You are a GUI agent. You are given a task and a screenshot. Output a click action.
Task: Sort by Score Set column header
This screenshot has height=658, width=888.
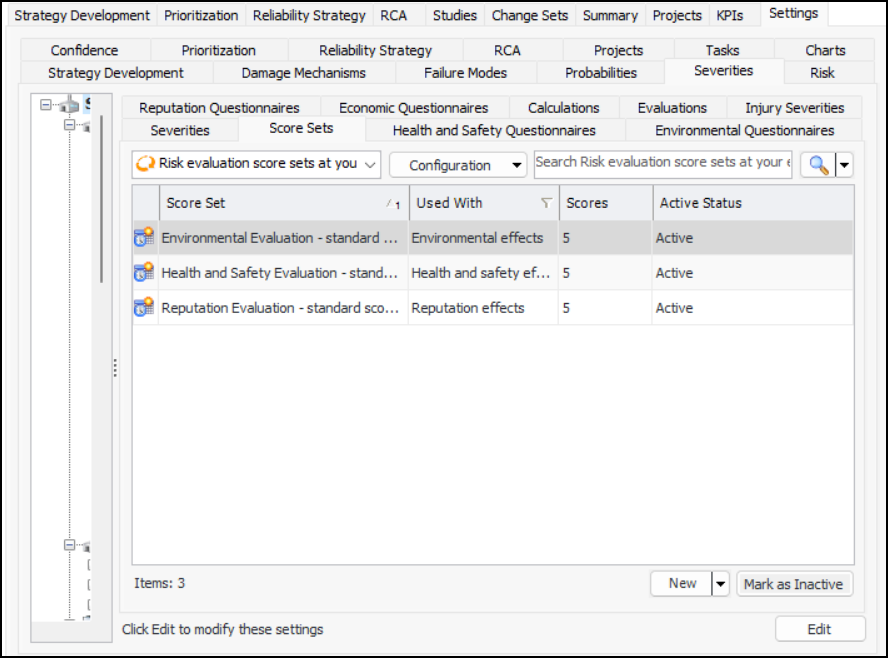[x=284, y=203]
